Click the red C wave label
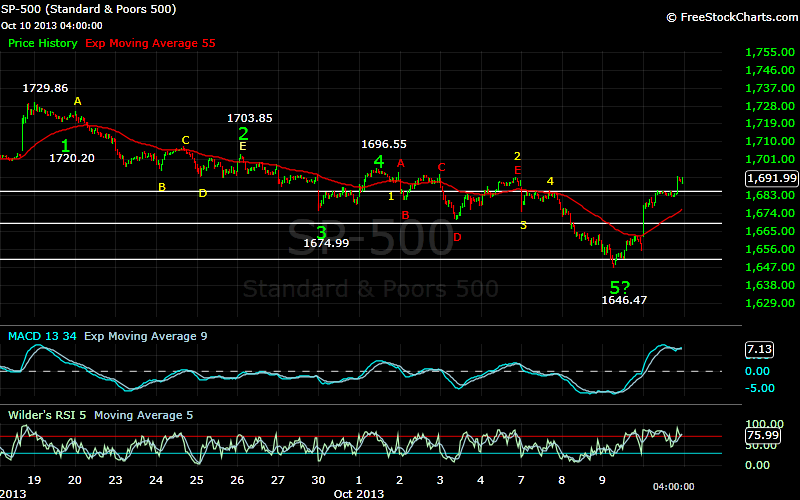 pyautogui.click(x=441, y=167)
